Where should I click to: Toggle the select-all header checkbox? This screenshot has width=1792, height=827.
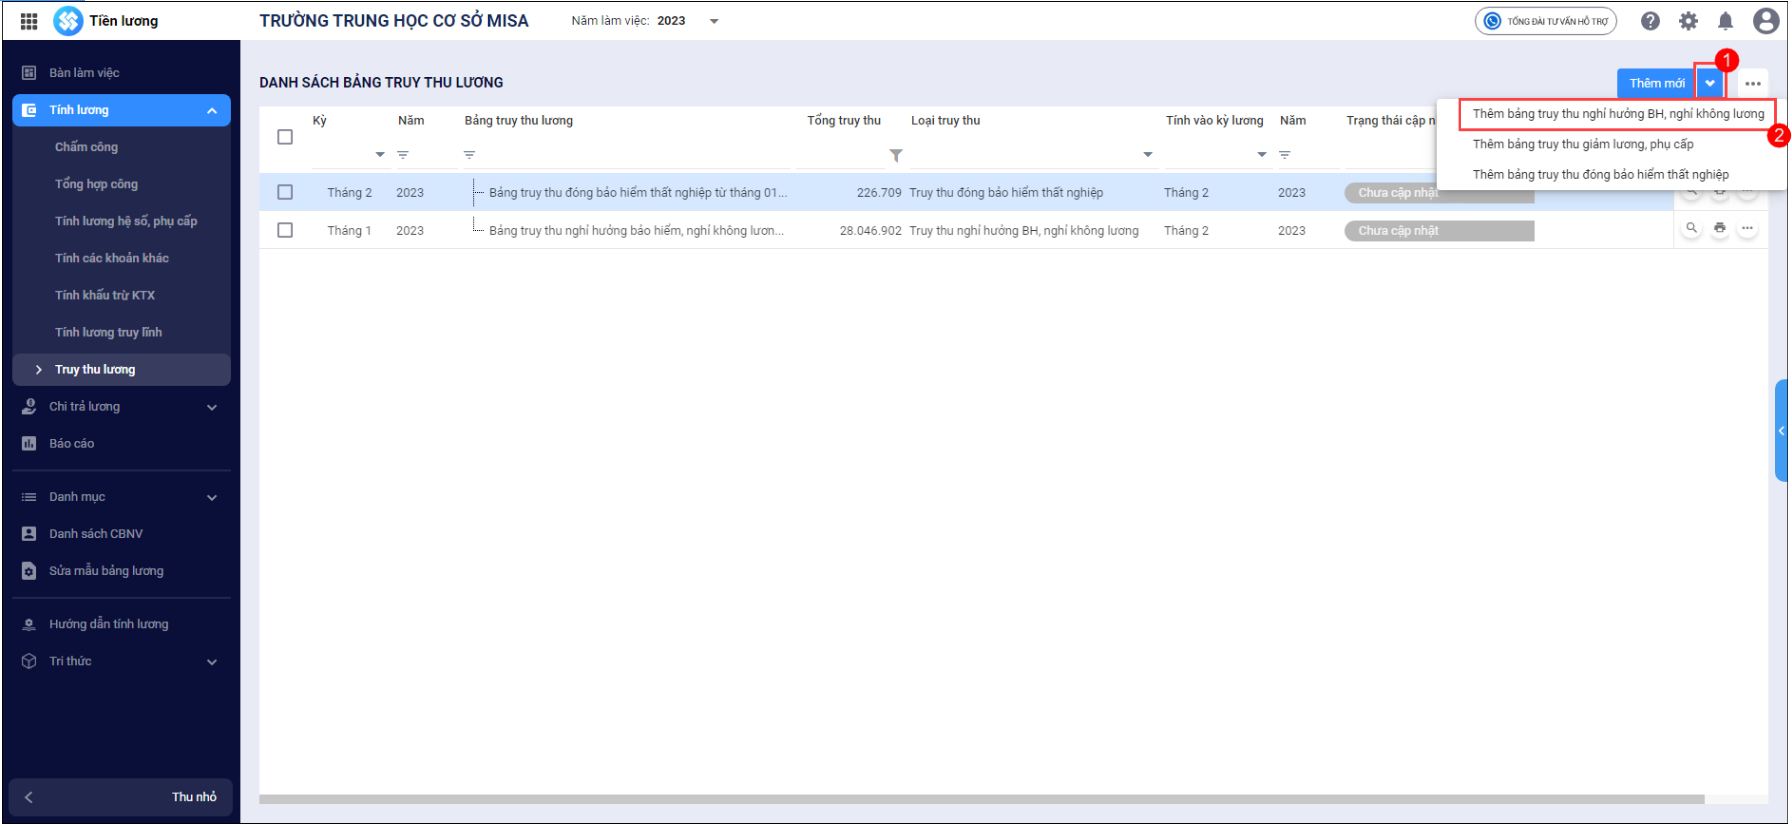(x=285, y=137)
